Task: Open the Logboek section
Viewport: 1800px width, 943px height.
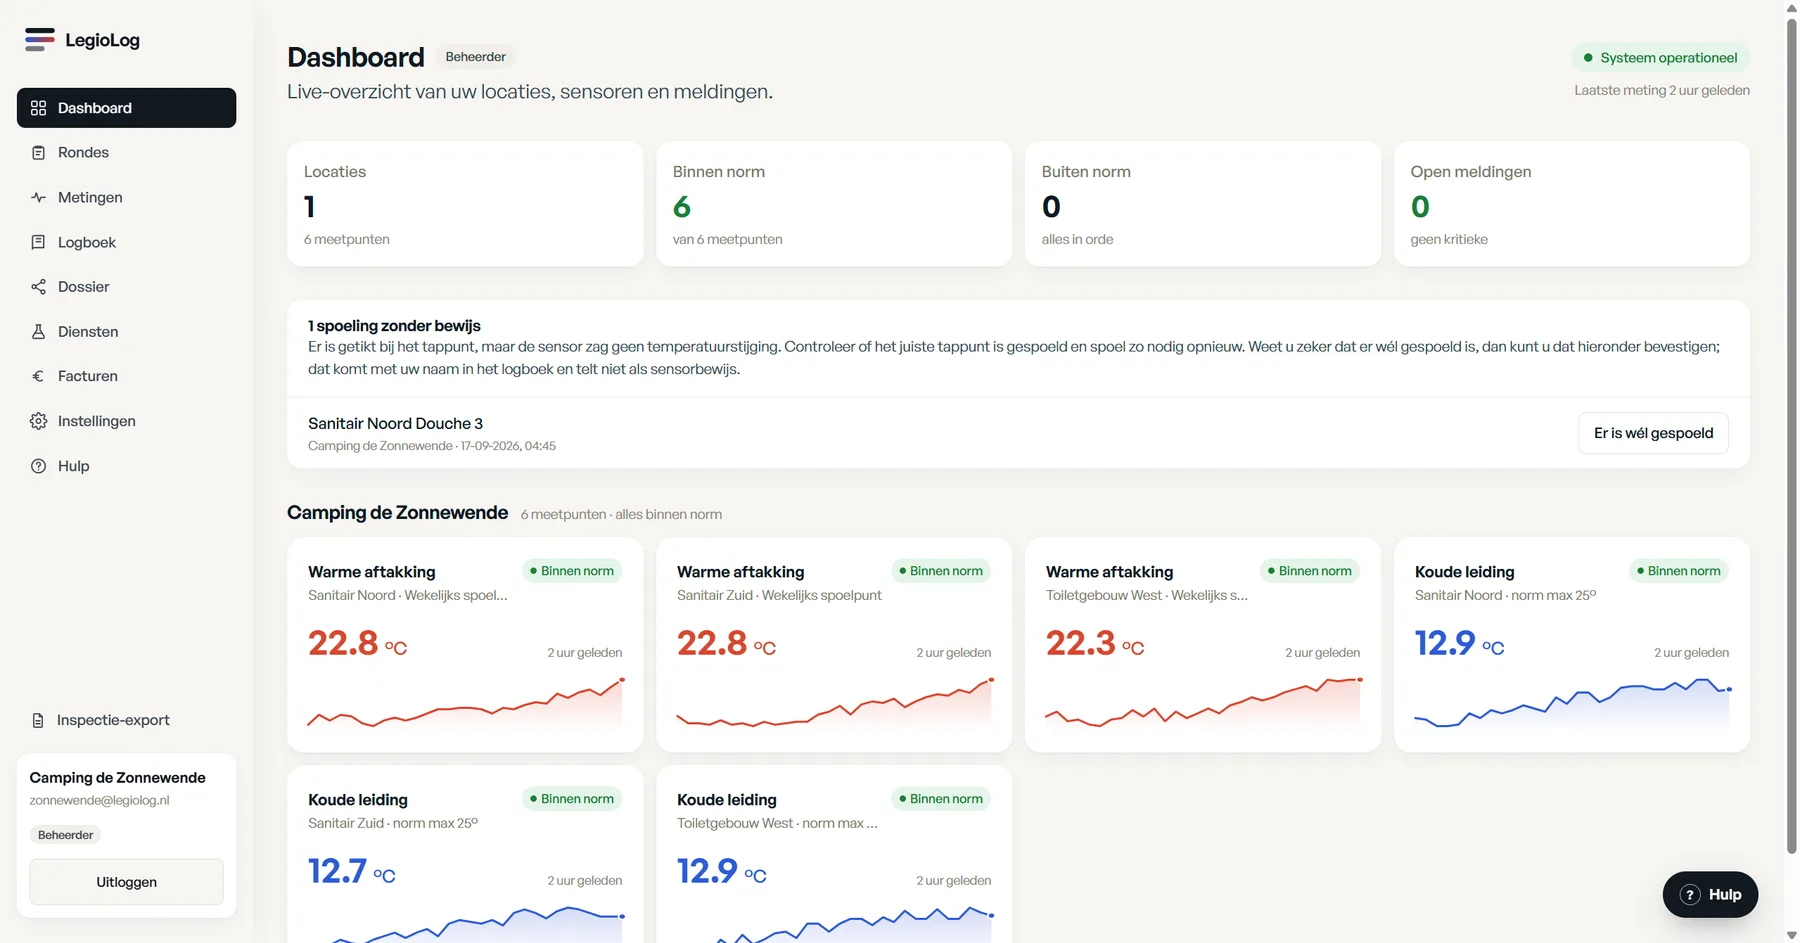Action: (126, 242)
